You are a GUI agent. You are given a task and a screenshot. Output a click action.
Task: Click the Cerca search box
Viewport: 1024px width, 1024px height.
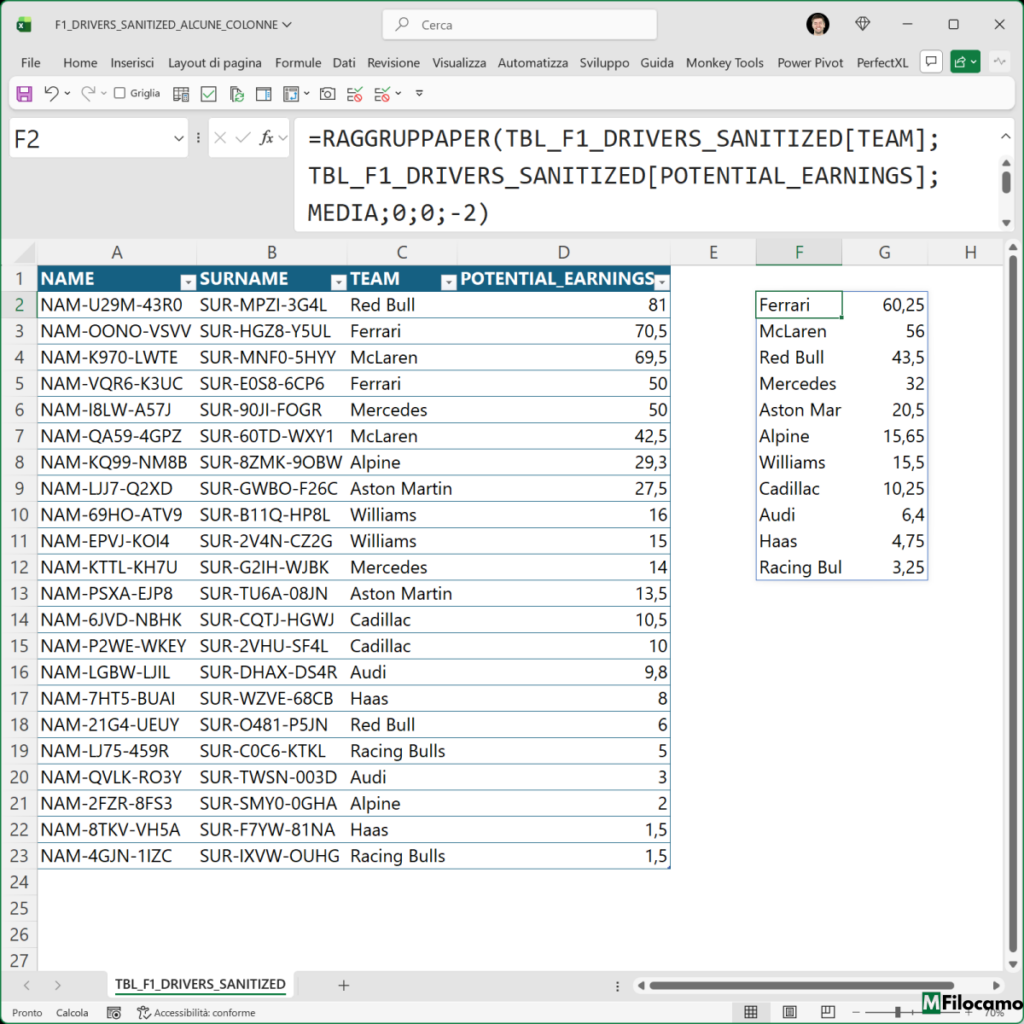click(520, 25)
